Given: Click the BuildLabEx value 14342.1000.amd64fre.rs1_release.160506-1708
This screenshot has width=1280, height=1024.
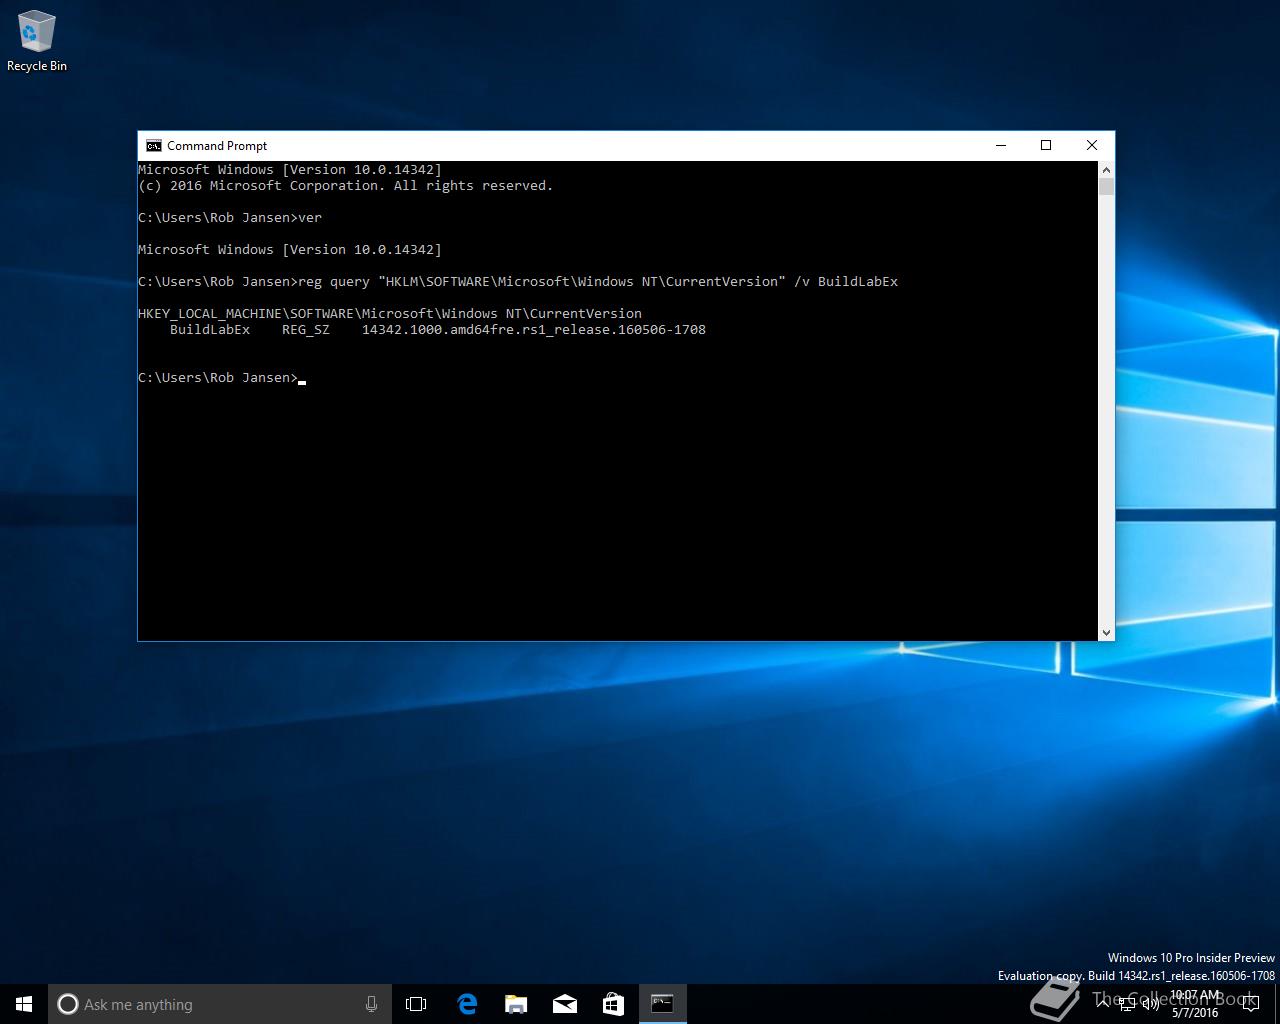Looking at the screenshot, I should pos(534,330).
